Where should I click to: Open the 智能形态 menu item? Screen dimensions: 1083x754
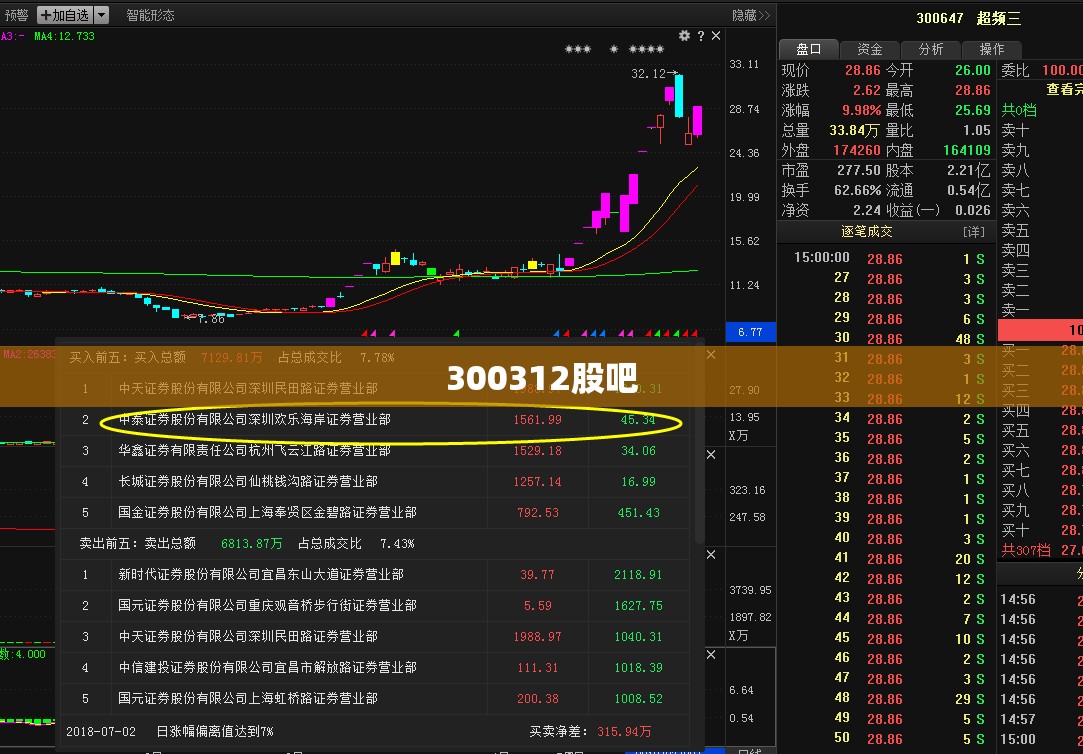coord(151,15)
